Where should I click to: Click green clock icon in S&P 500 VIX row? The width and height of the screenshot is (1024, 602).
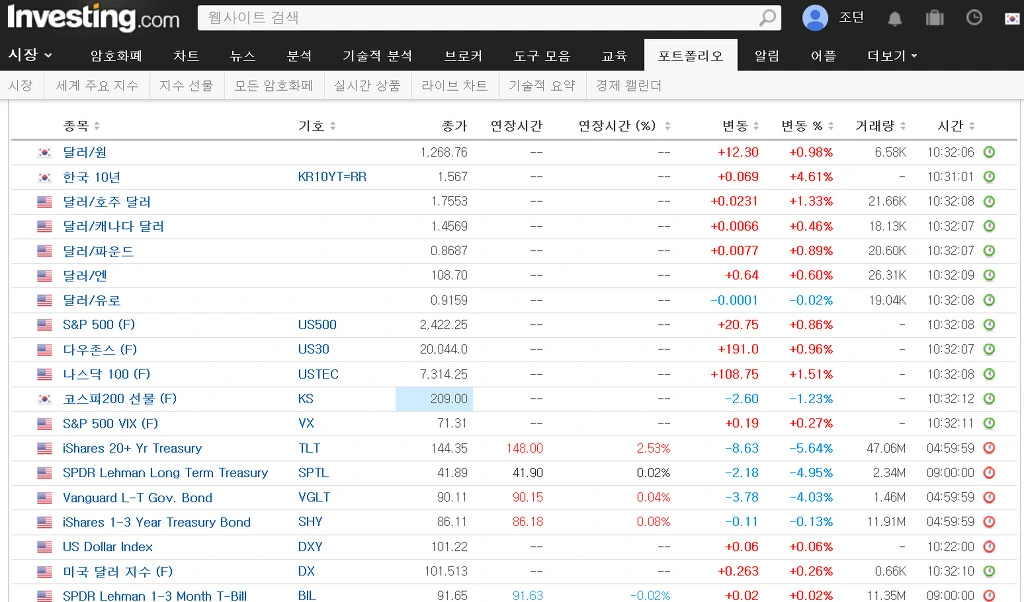point(989,423)
